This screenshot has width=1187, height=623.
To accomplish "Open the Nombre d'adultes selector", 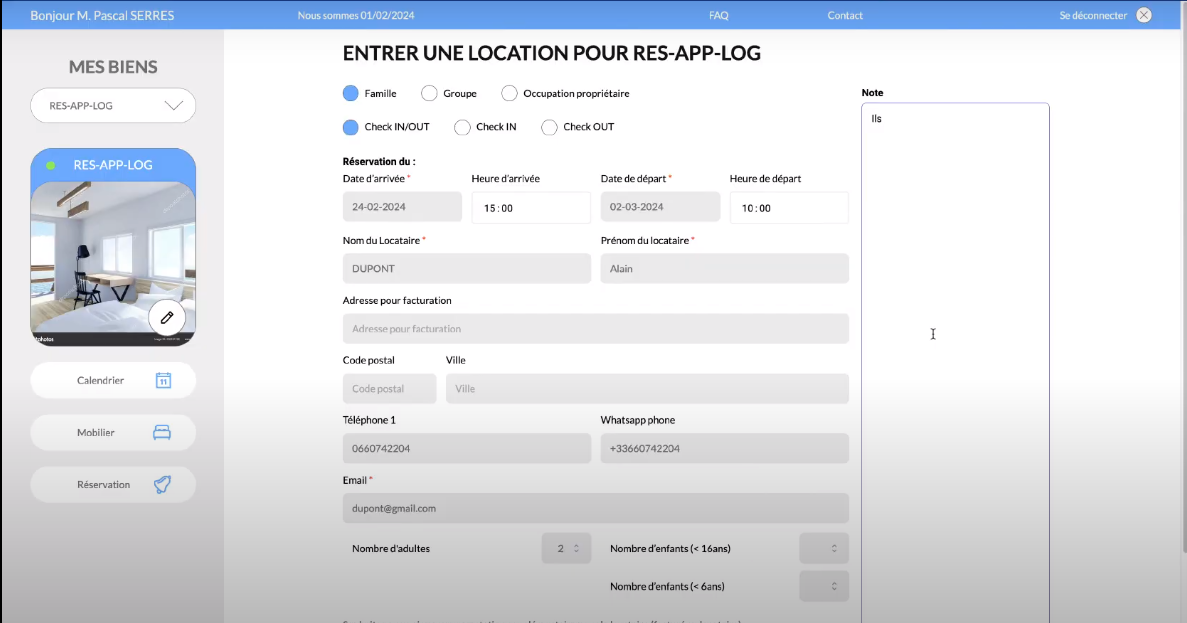I will coord(567,548).
